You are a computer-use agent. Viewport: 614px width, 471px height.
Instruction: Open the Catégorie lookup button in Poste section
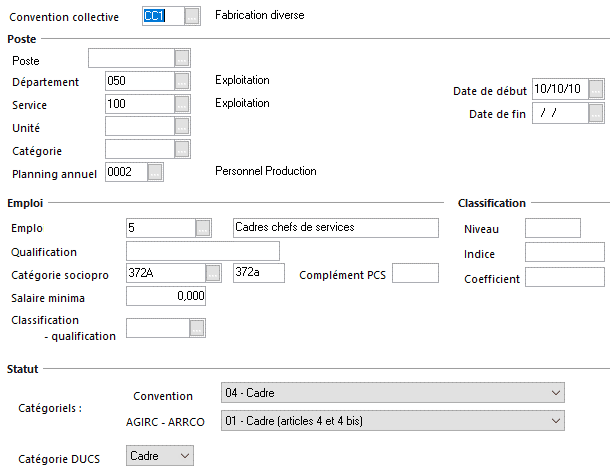pos(182,149)
